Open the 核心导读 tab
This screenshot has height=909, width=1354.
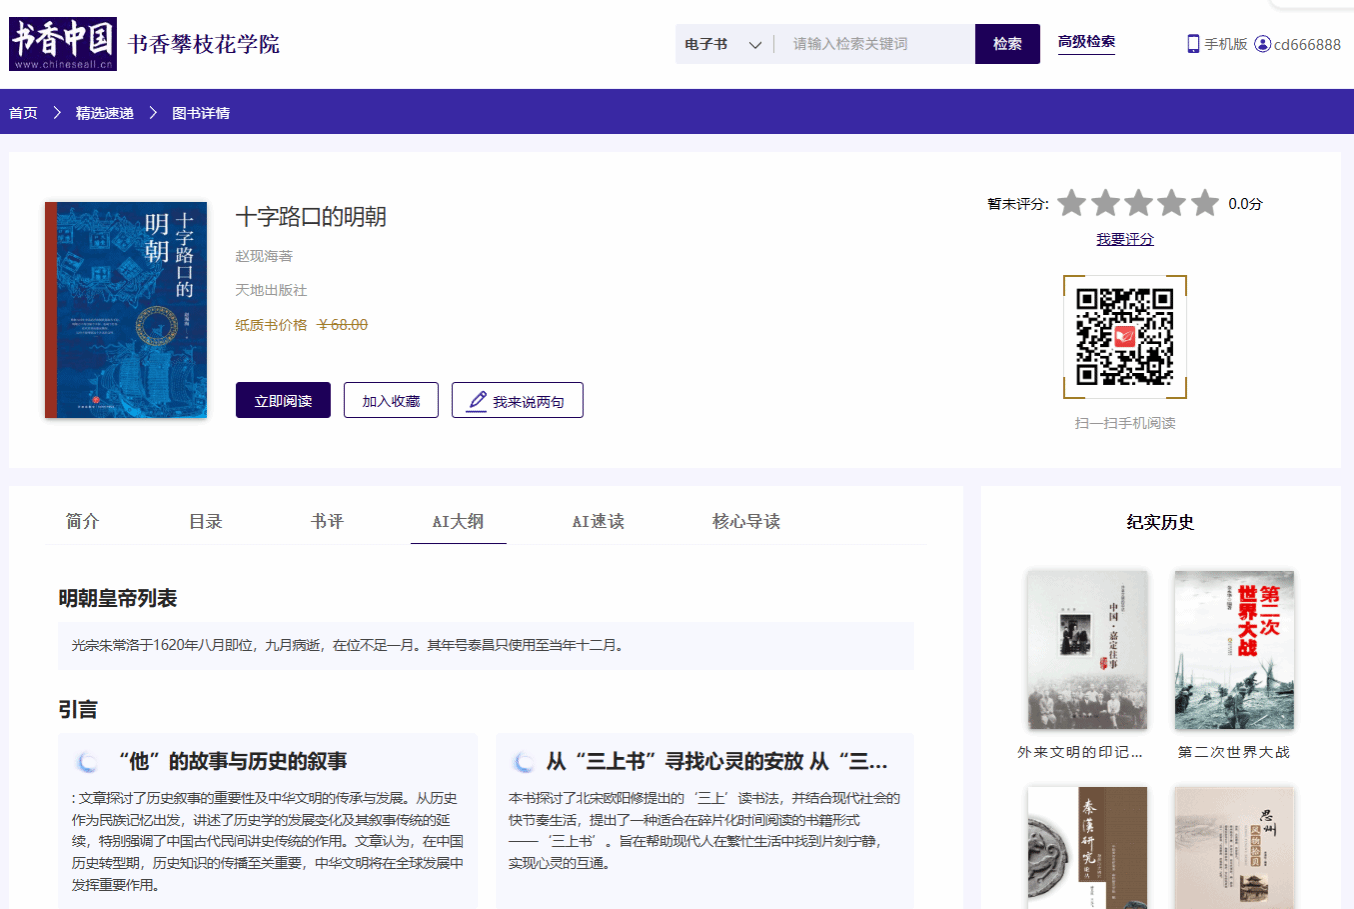click(746, 521)
